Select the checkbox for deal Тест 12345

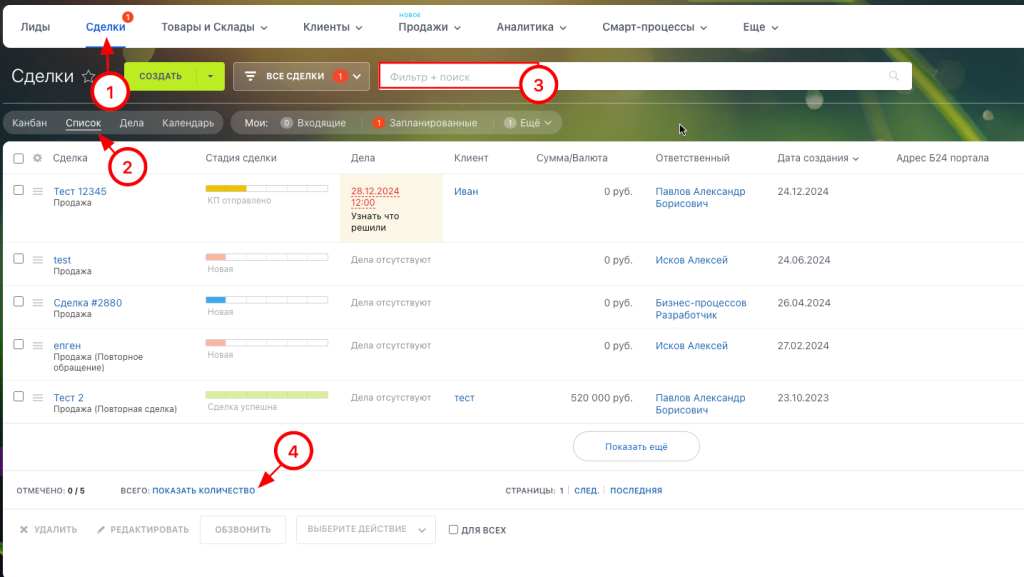18,190
